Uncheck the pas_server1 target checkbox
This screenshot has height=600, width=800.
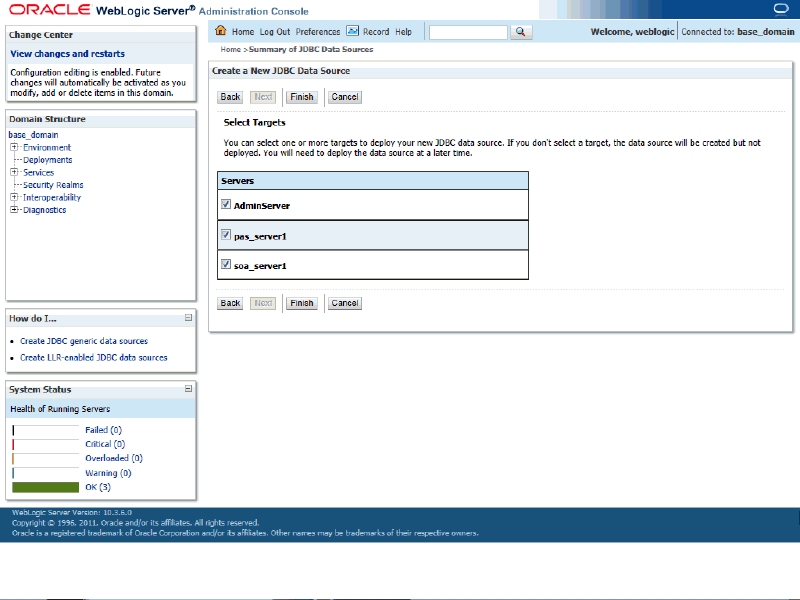(x=226, y=235)
